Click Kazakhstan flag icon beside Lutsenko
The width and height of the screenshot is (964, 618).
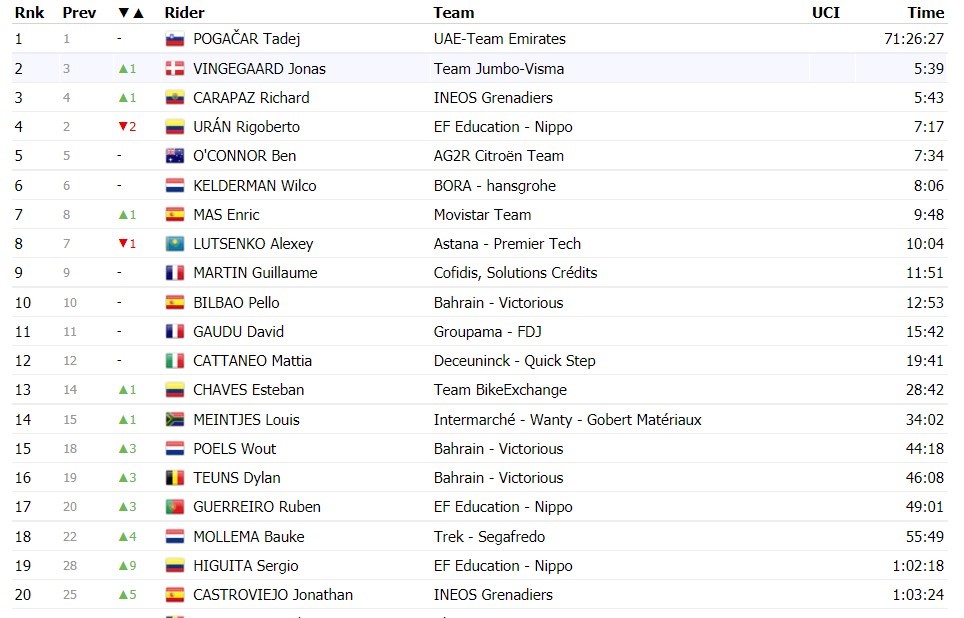[x=174, y=244]
